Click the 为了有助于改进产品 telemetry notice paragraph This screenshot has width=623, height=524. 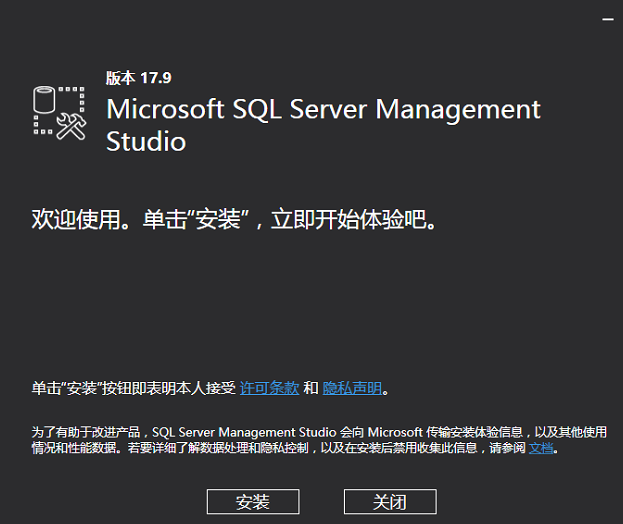click(x=319, y=440)
